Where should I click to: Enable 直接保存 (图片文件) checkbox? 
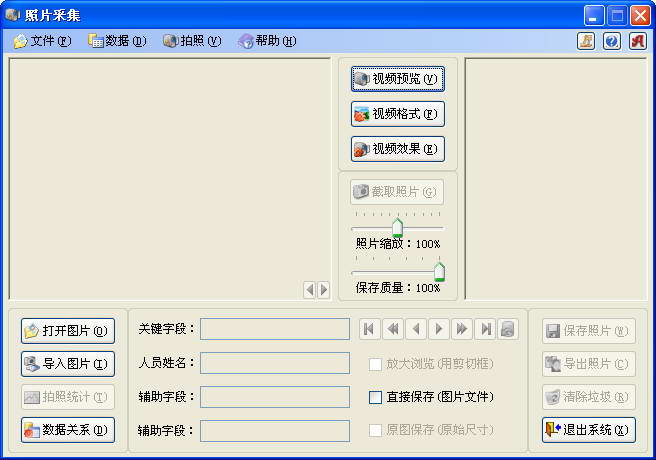pos(375,397)
